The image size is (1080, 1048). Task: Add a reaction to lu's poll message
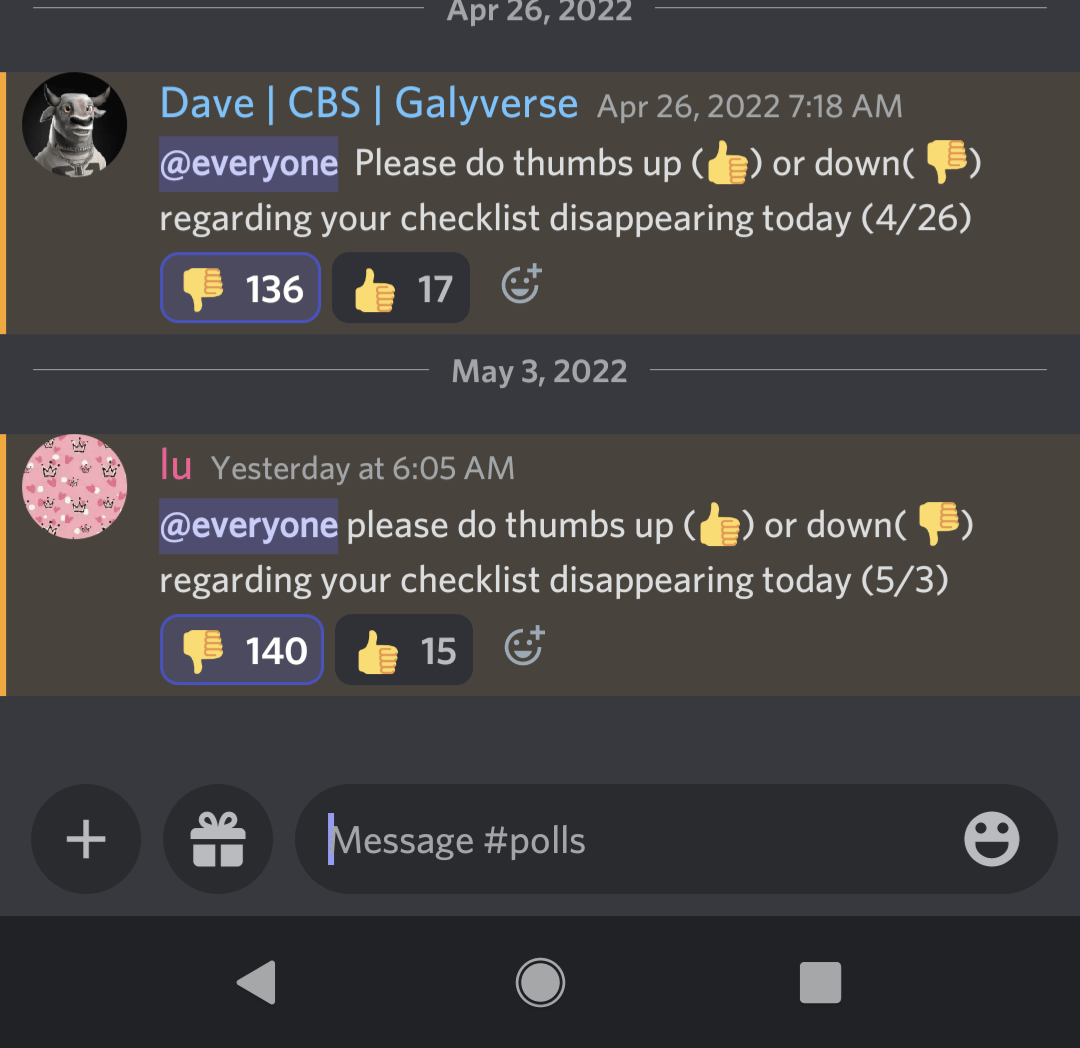pos(524,645)
